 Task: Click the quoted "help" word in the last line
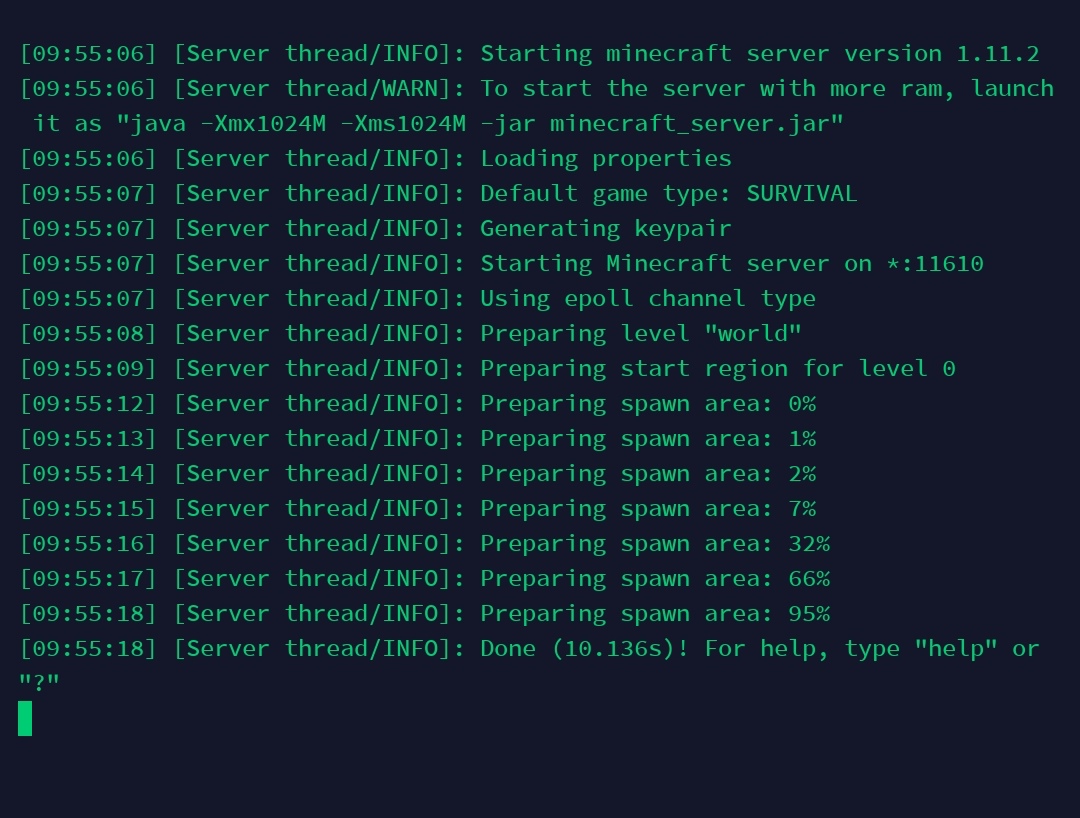(x=955, y=649)
